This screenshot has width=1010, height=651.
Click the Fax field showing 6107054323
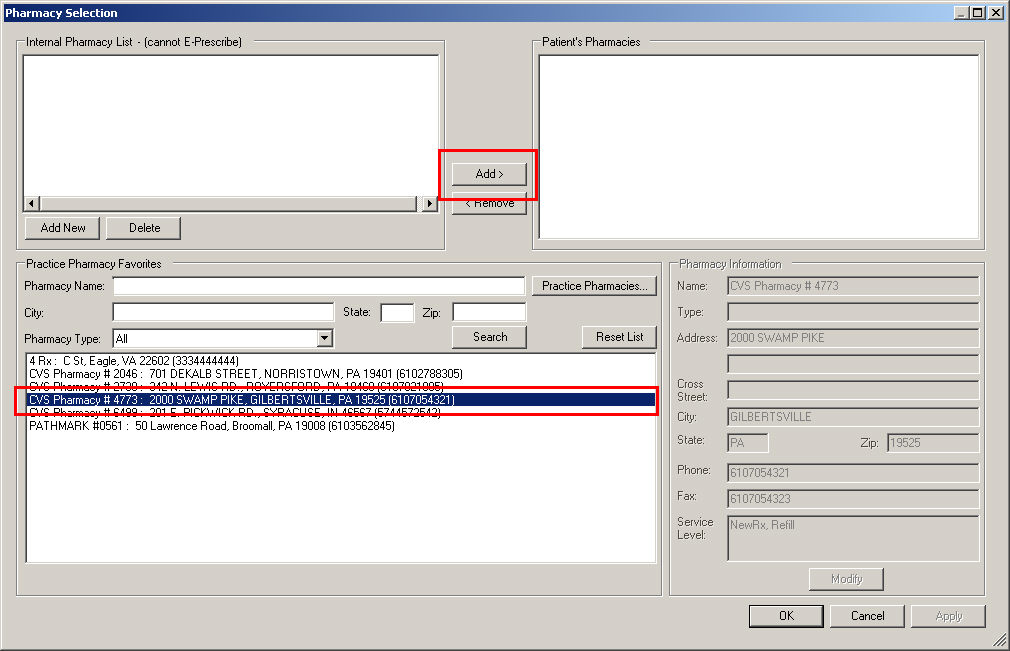(853, 499)
